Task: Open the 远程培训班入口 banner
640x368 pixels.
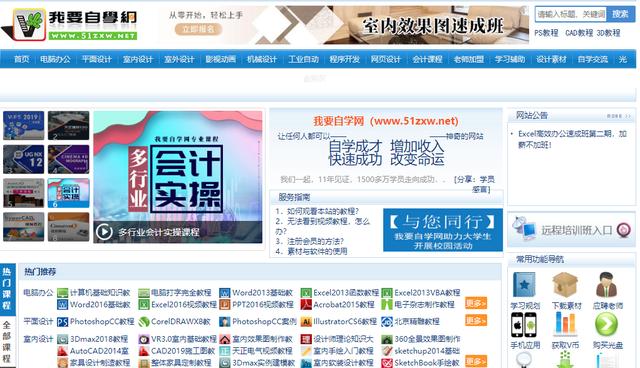Action: (x=571, y=230)
